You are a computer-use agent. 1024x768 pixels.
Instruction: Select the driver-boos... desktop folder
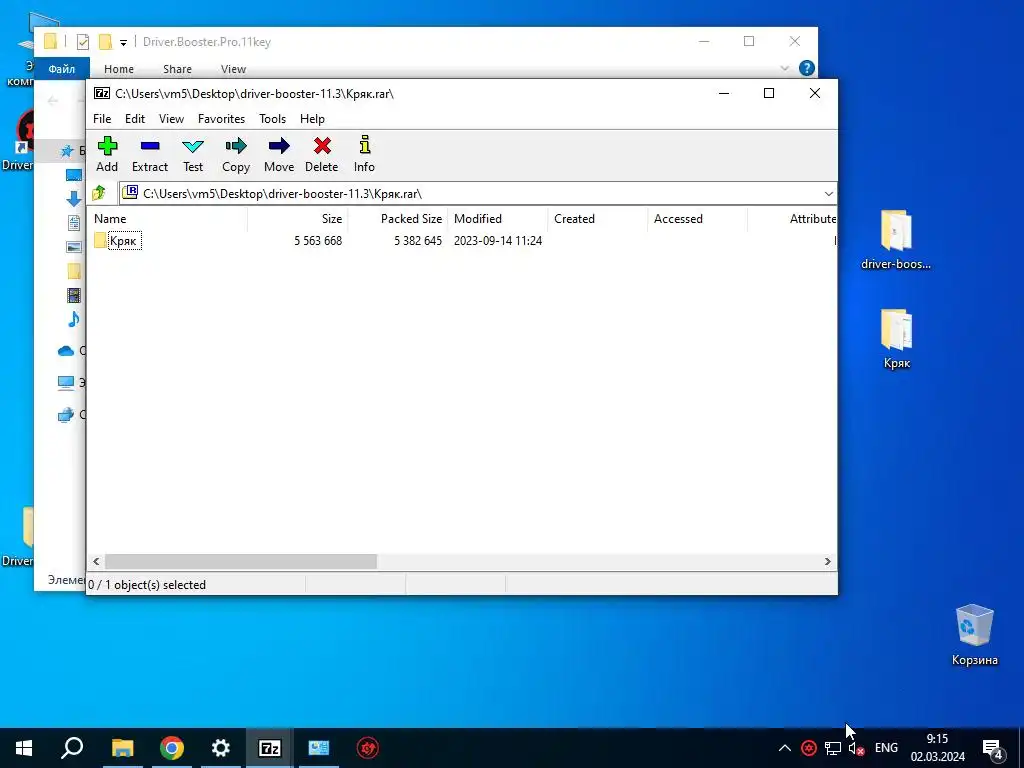point(896,240)
